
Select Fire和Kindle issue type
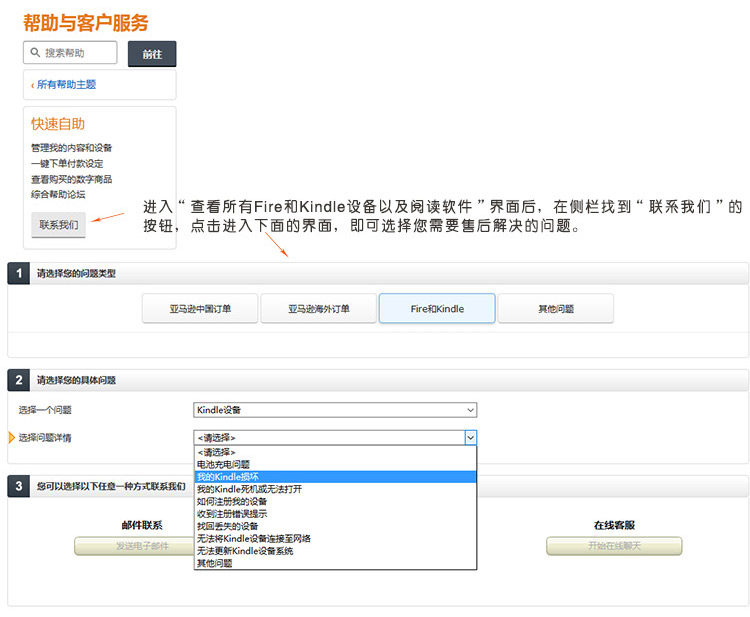point(437,309)
